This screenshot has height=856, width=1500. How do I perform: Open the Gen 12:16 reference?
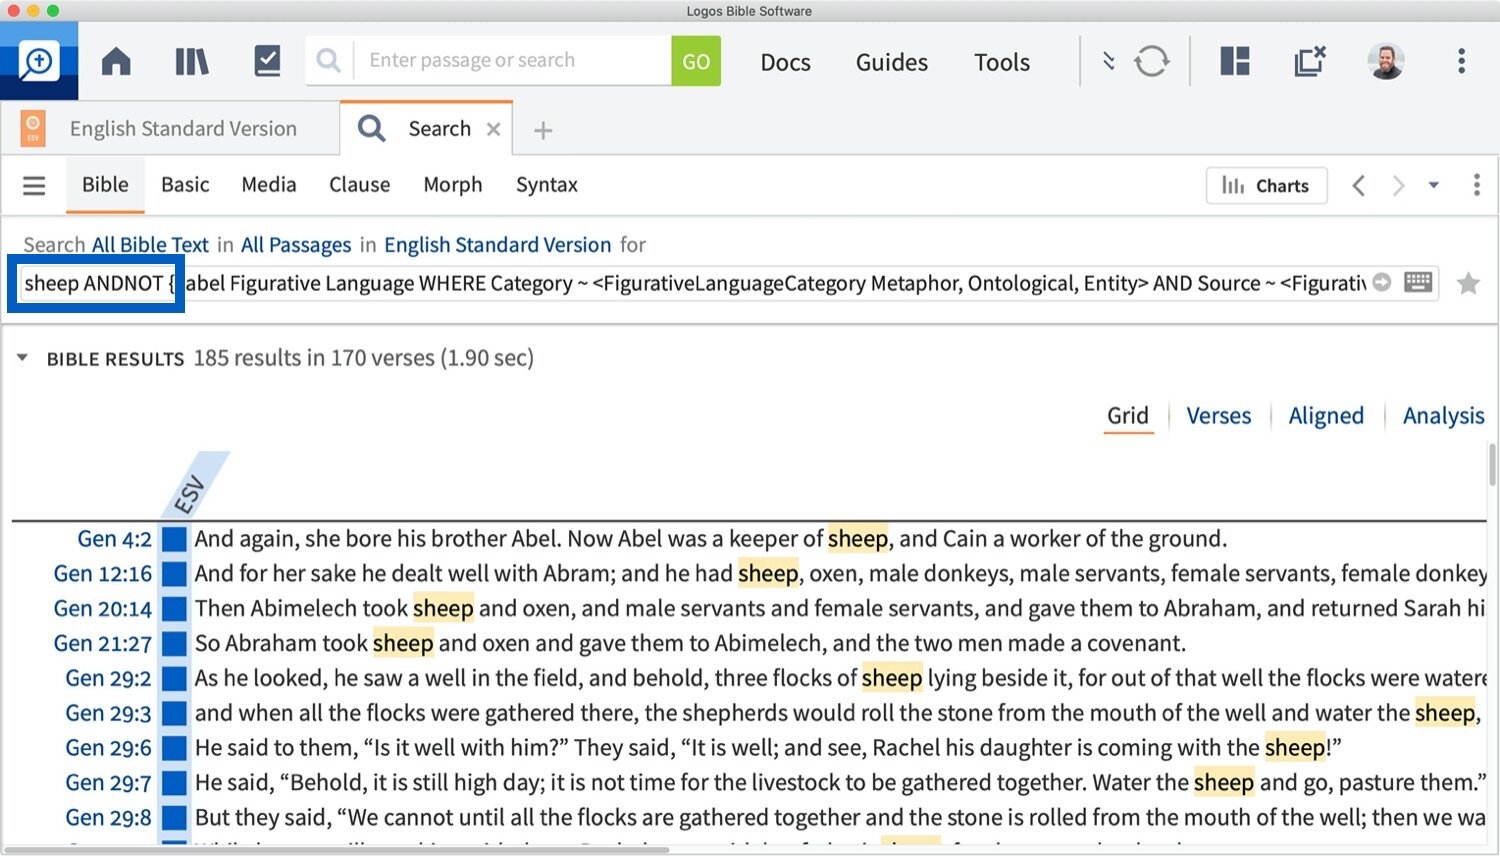point(103,574)
